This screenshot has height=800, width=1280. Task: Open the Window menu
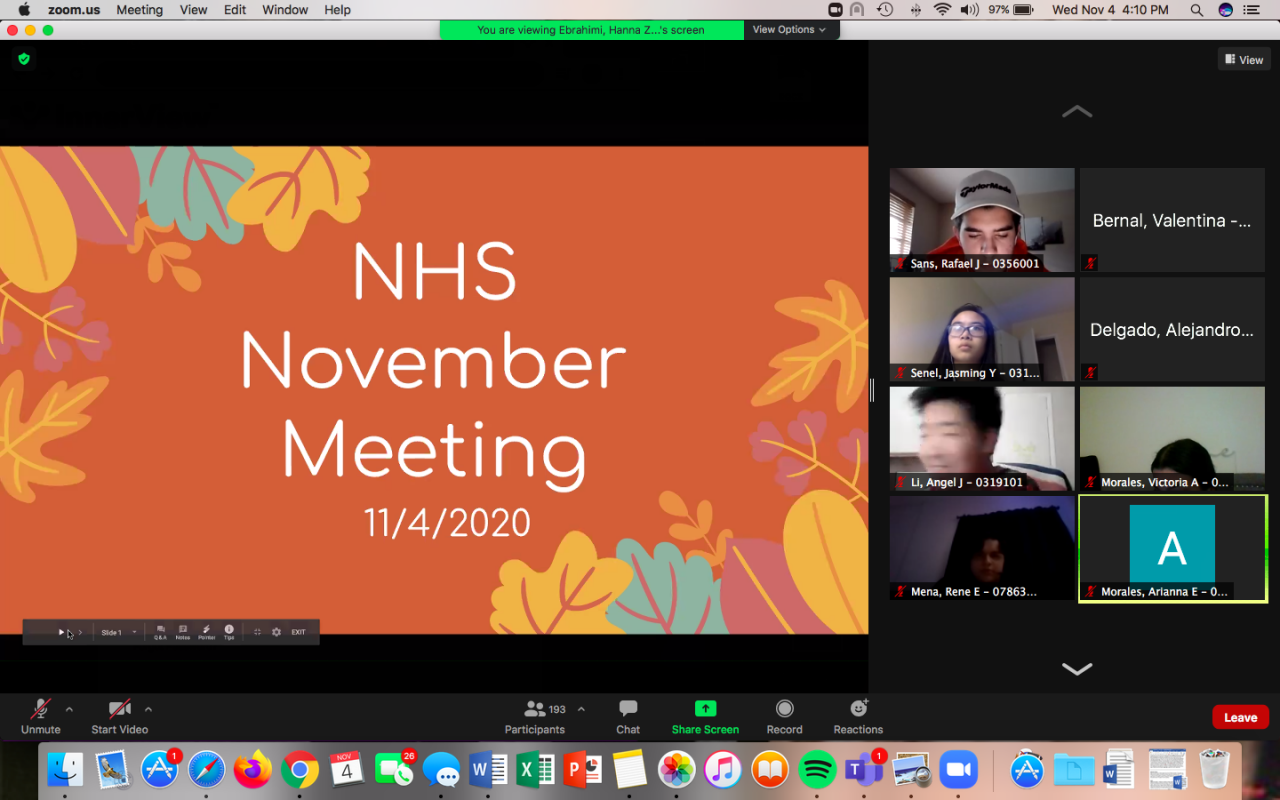coord(285,10)
